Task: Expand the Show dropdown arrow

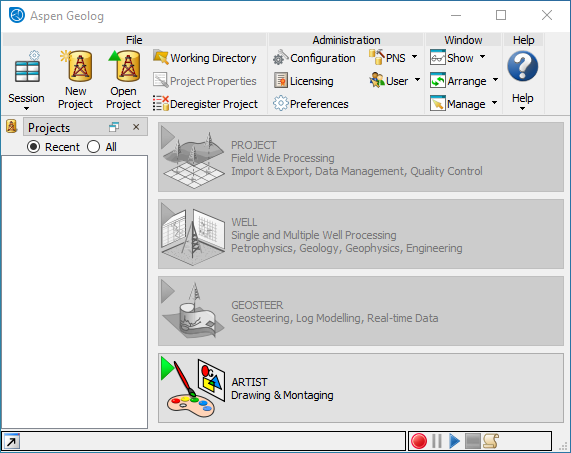Action: [483, 57]
